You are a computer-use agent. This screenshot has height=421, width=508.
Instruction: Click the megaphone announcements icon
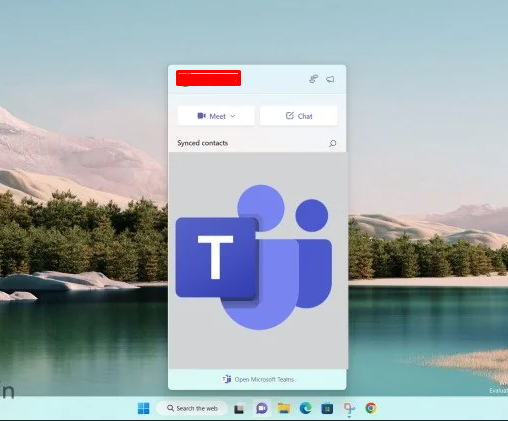[x=330, y=79]
